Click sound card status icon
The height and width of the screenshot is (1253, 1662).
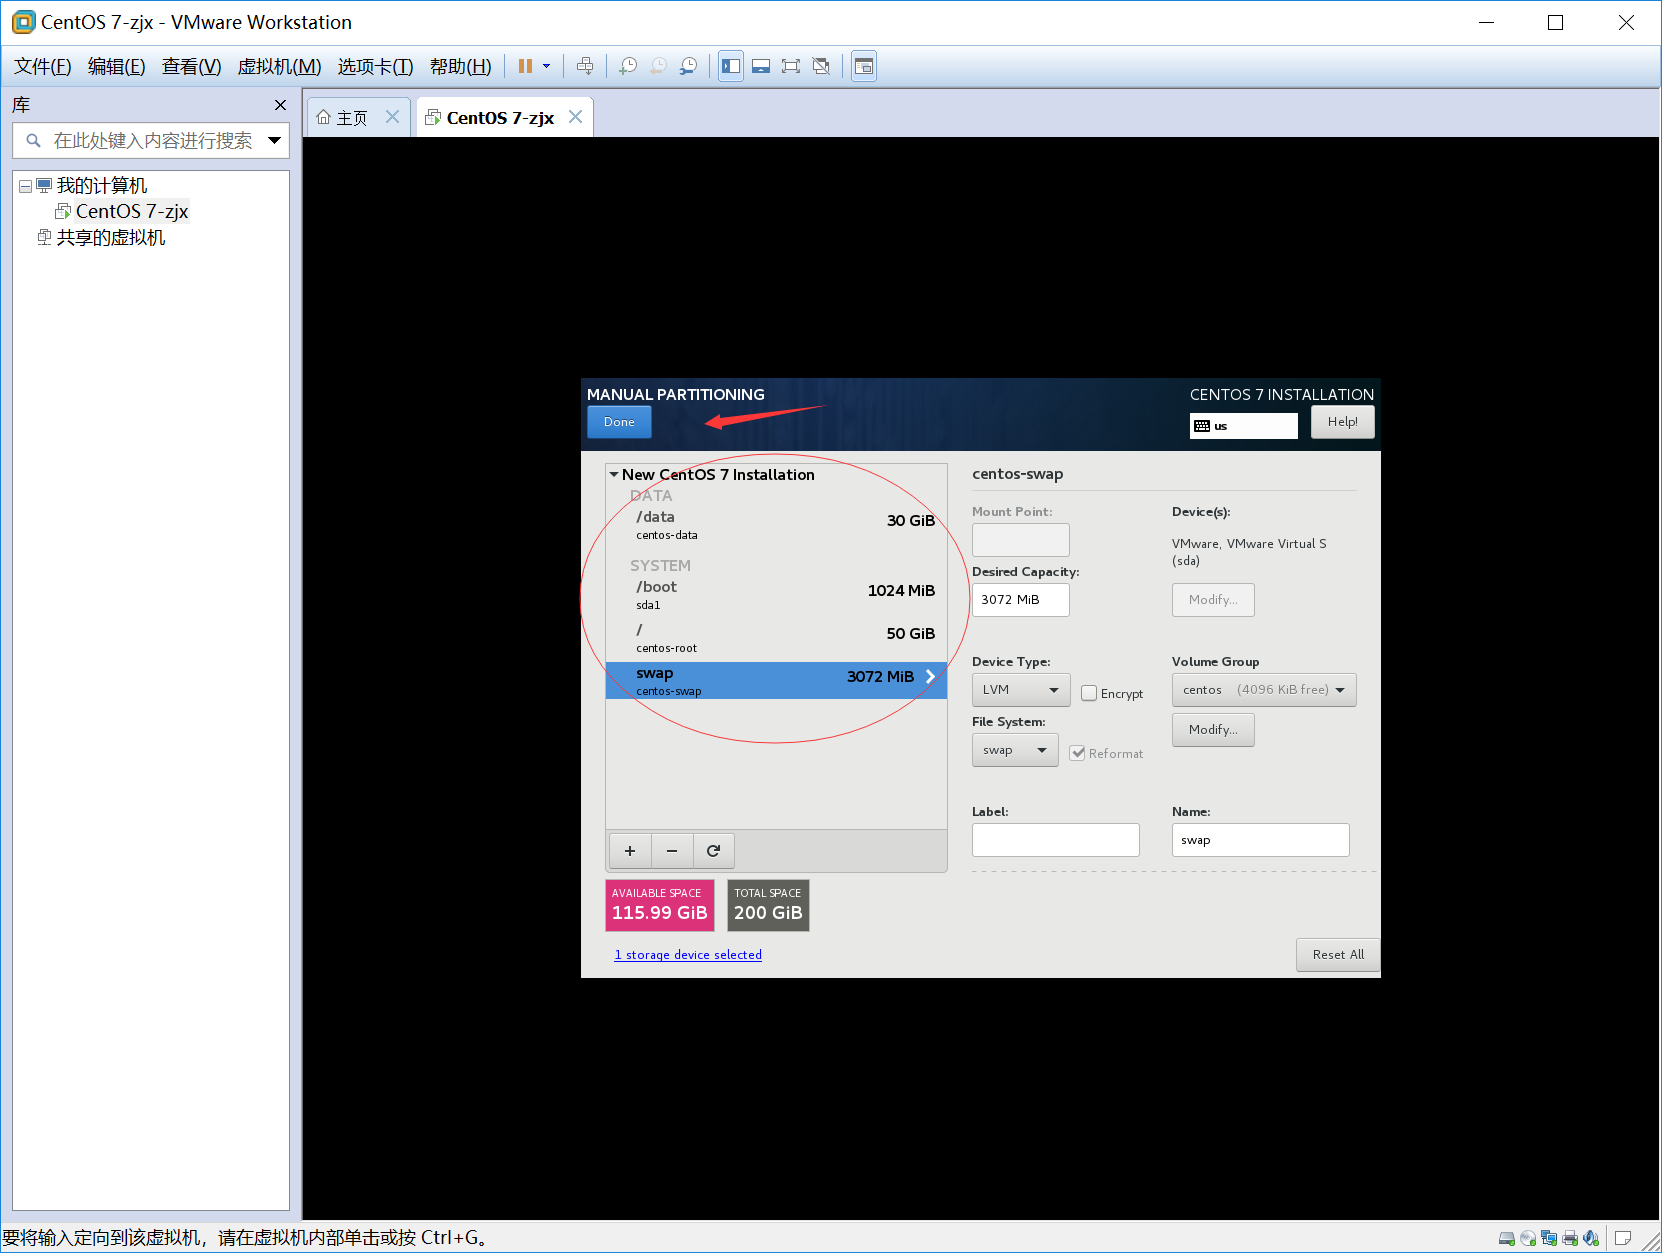(1591, 1238)
